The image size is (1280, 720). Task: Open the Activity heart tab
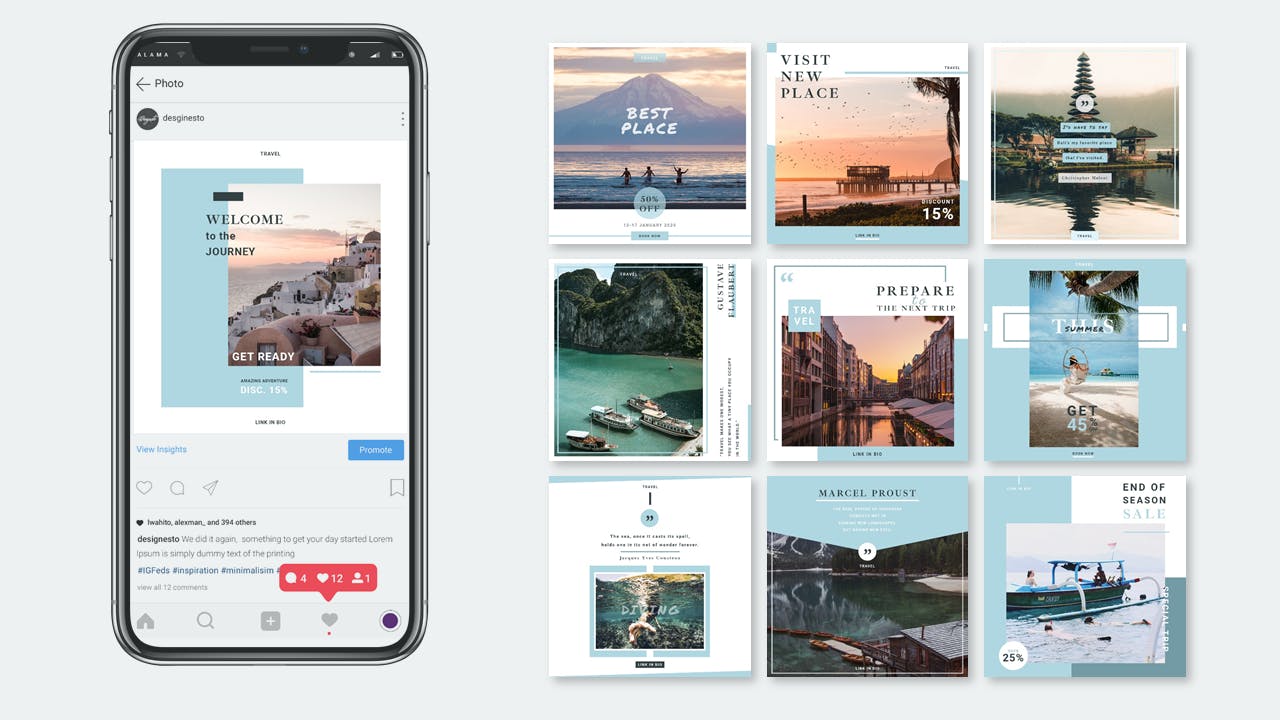(x=329, y=620)
